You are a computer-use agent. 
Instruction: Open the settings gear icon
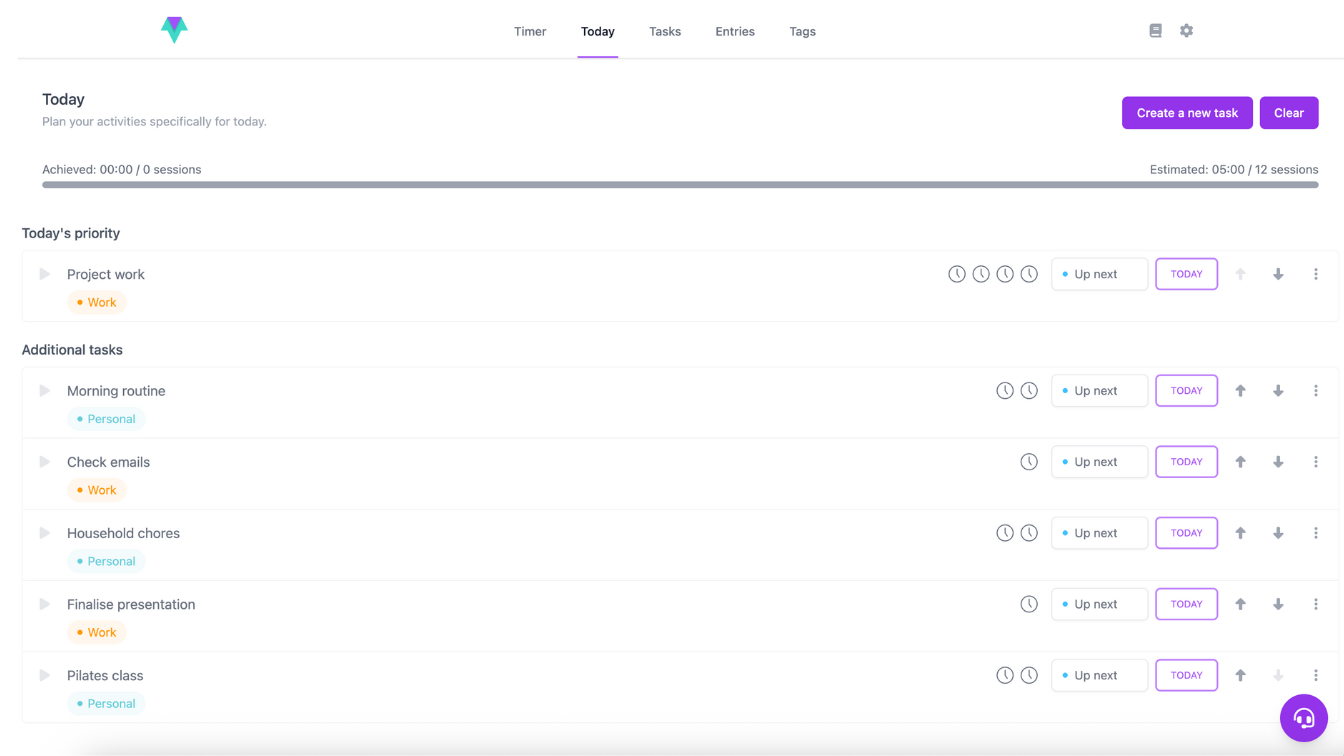pos(1186,31)
